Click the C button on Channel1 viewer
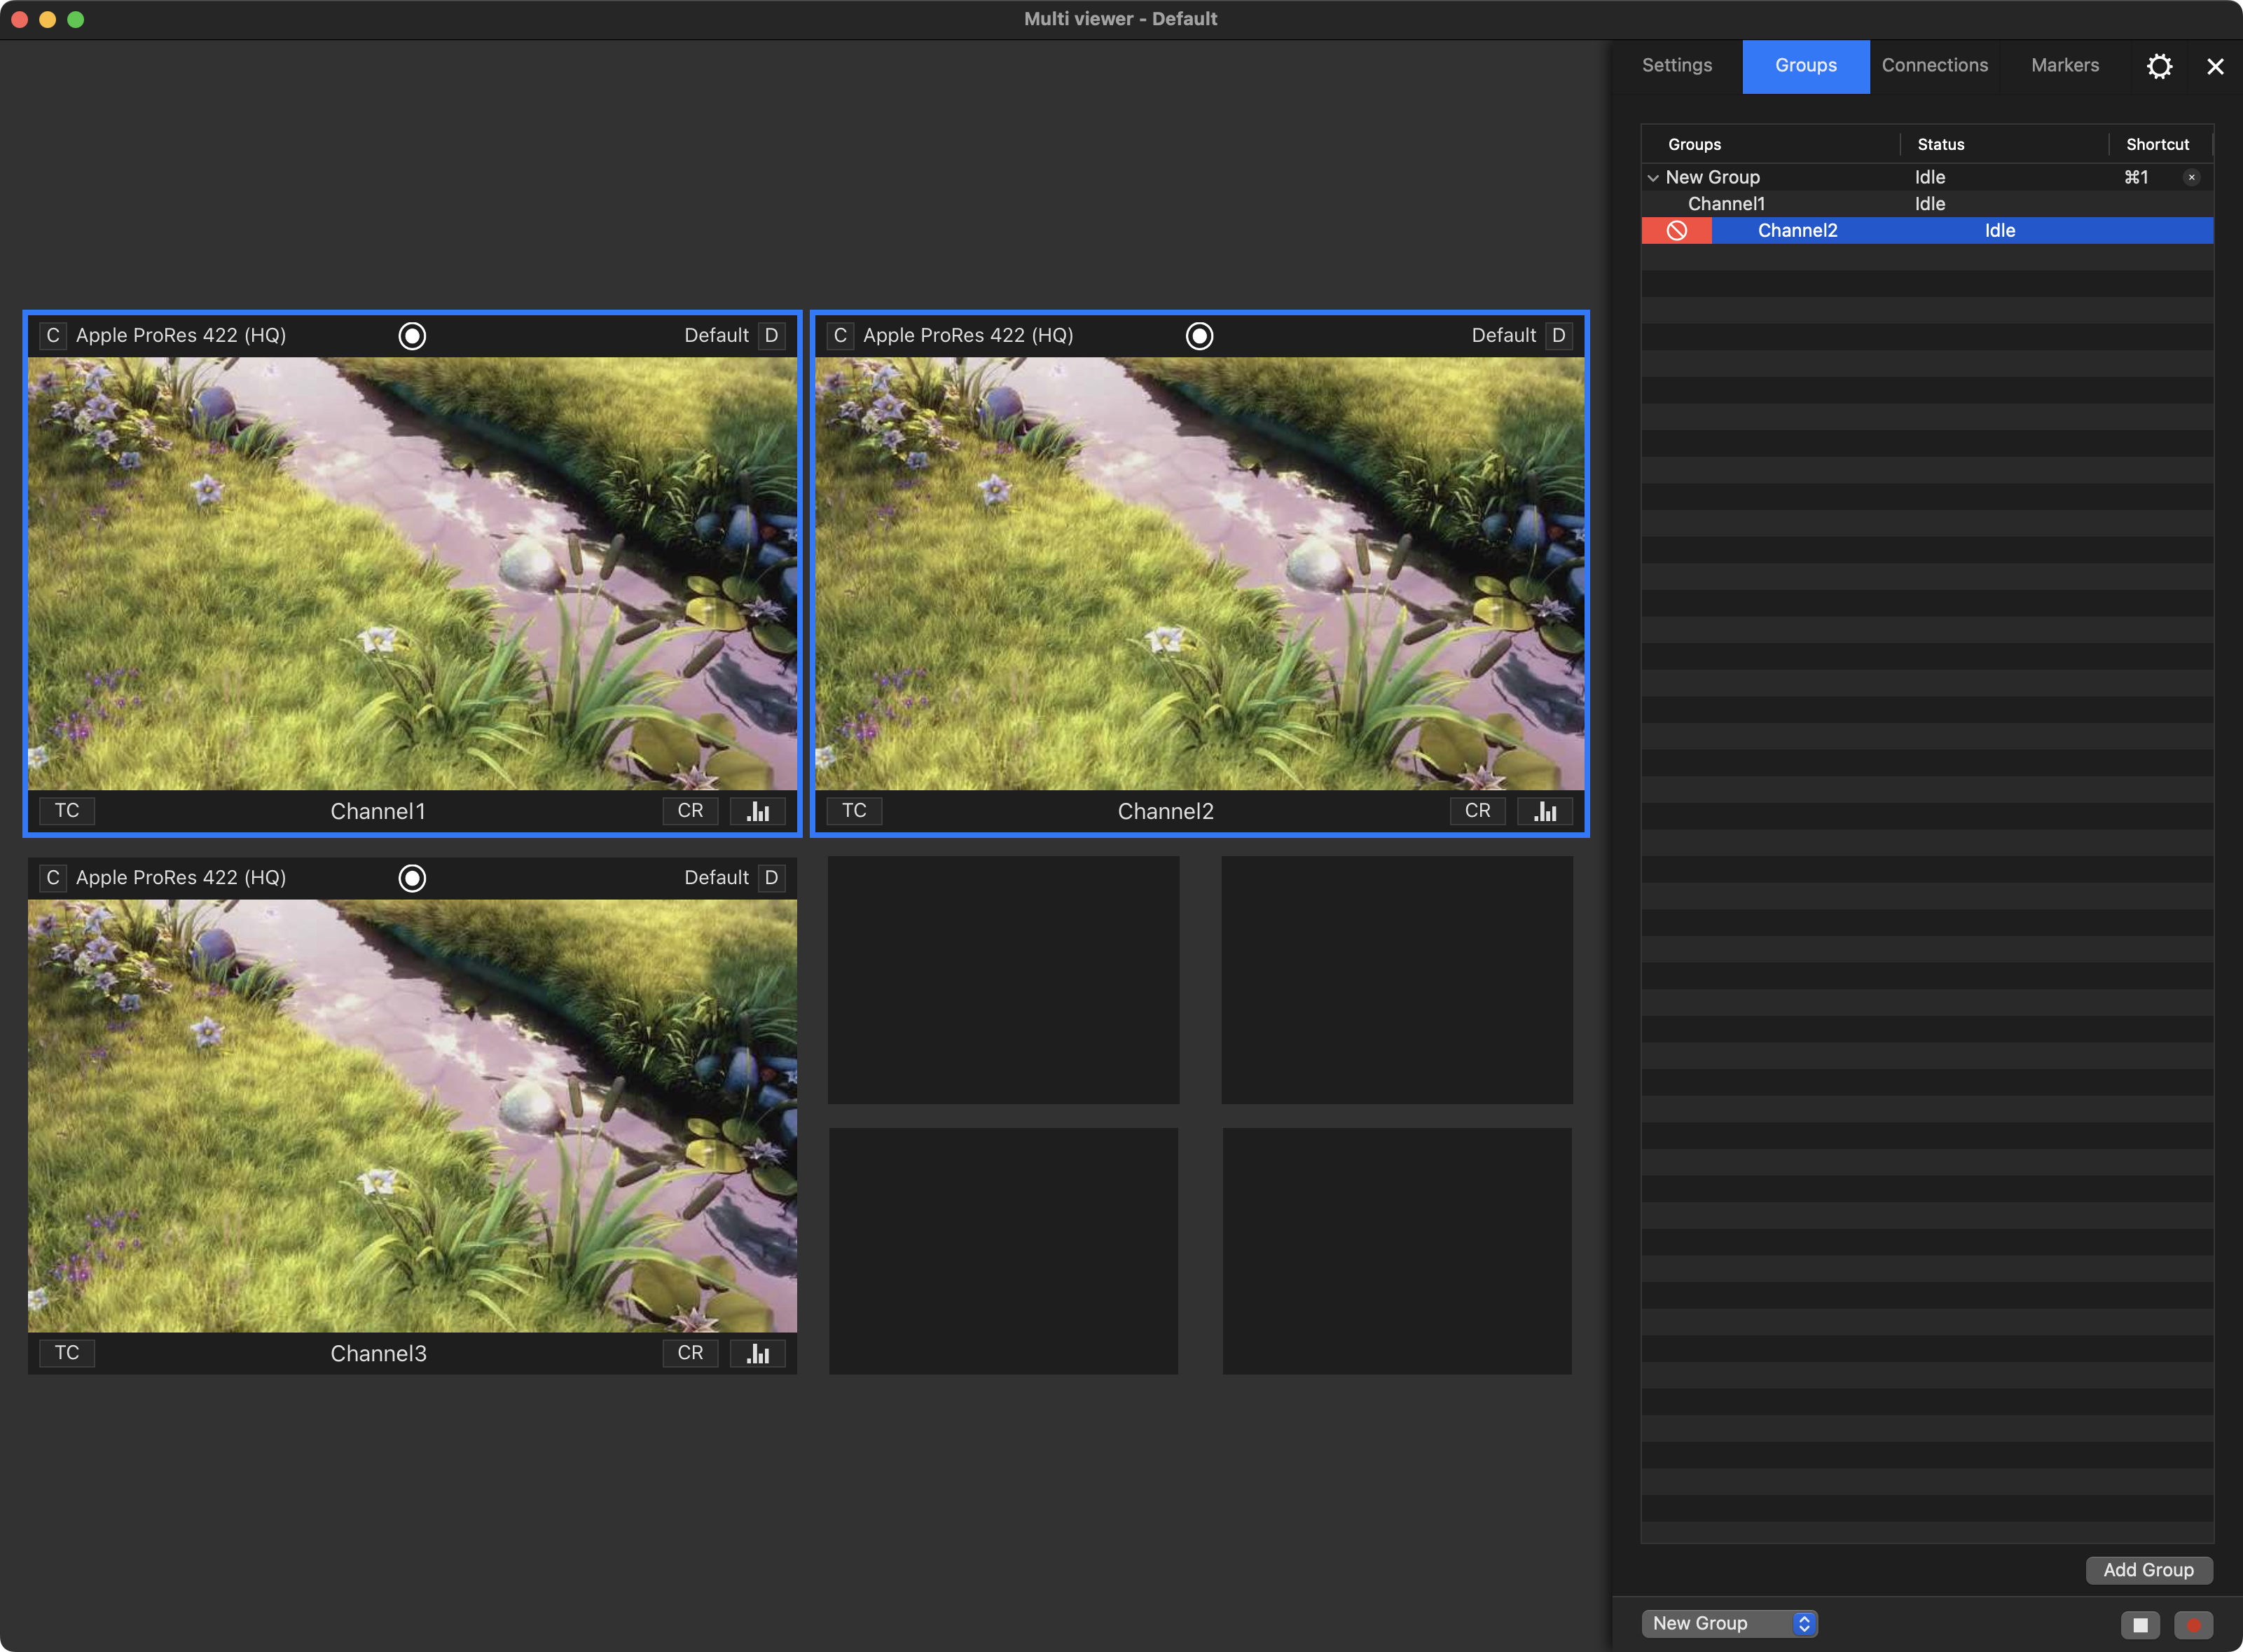 pos(53,336)
